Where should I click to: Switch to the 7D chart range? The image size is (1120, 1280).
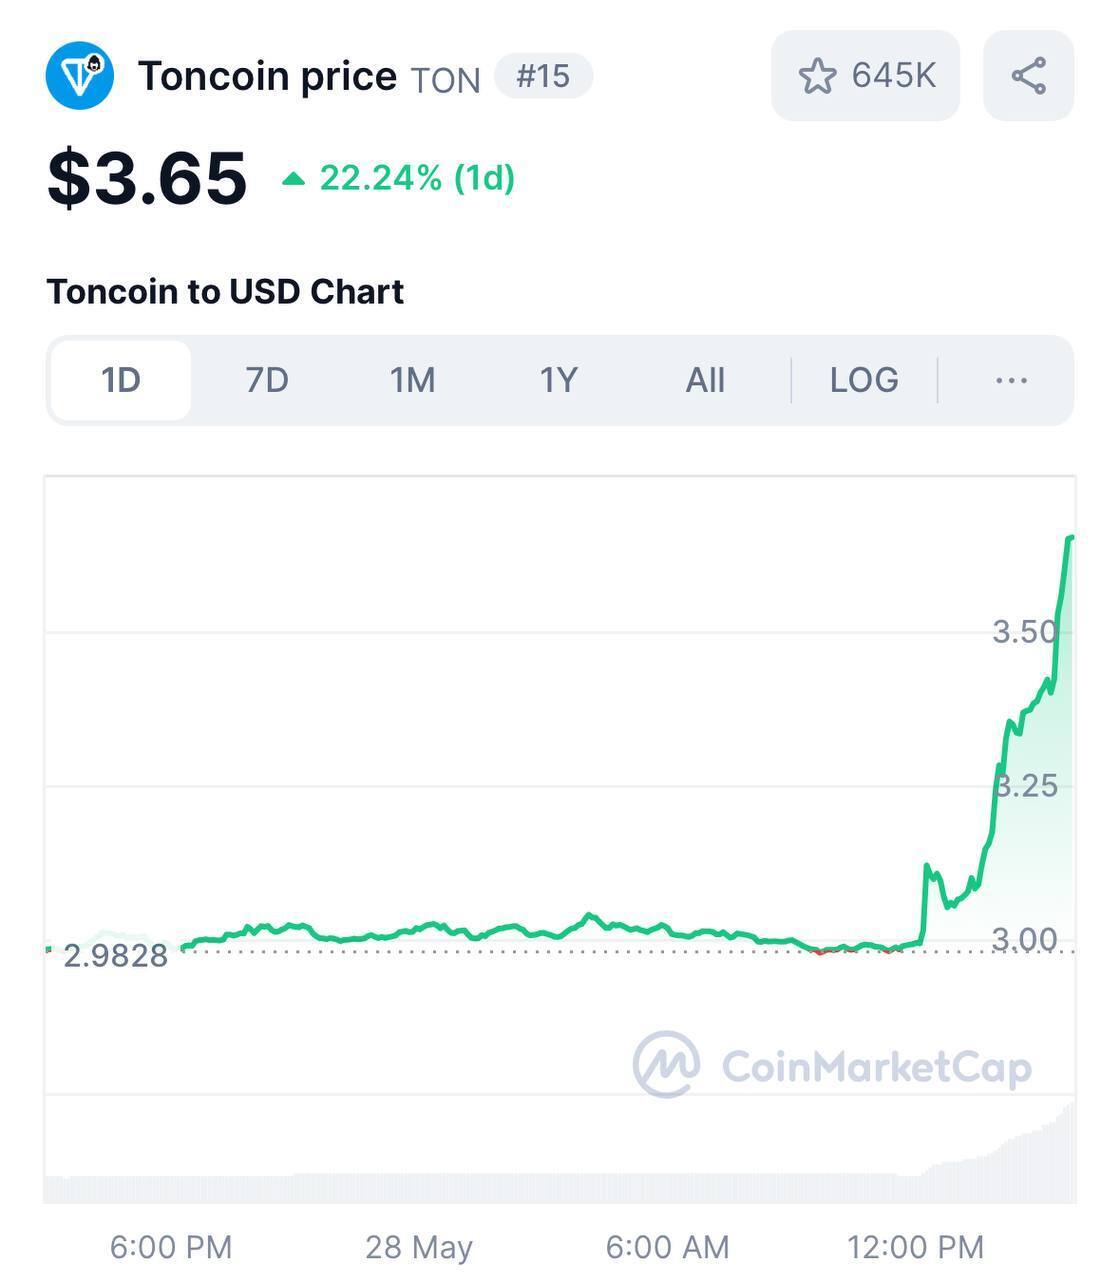[x=267, y=380]
